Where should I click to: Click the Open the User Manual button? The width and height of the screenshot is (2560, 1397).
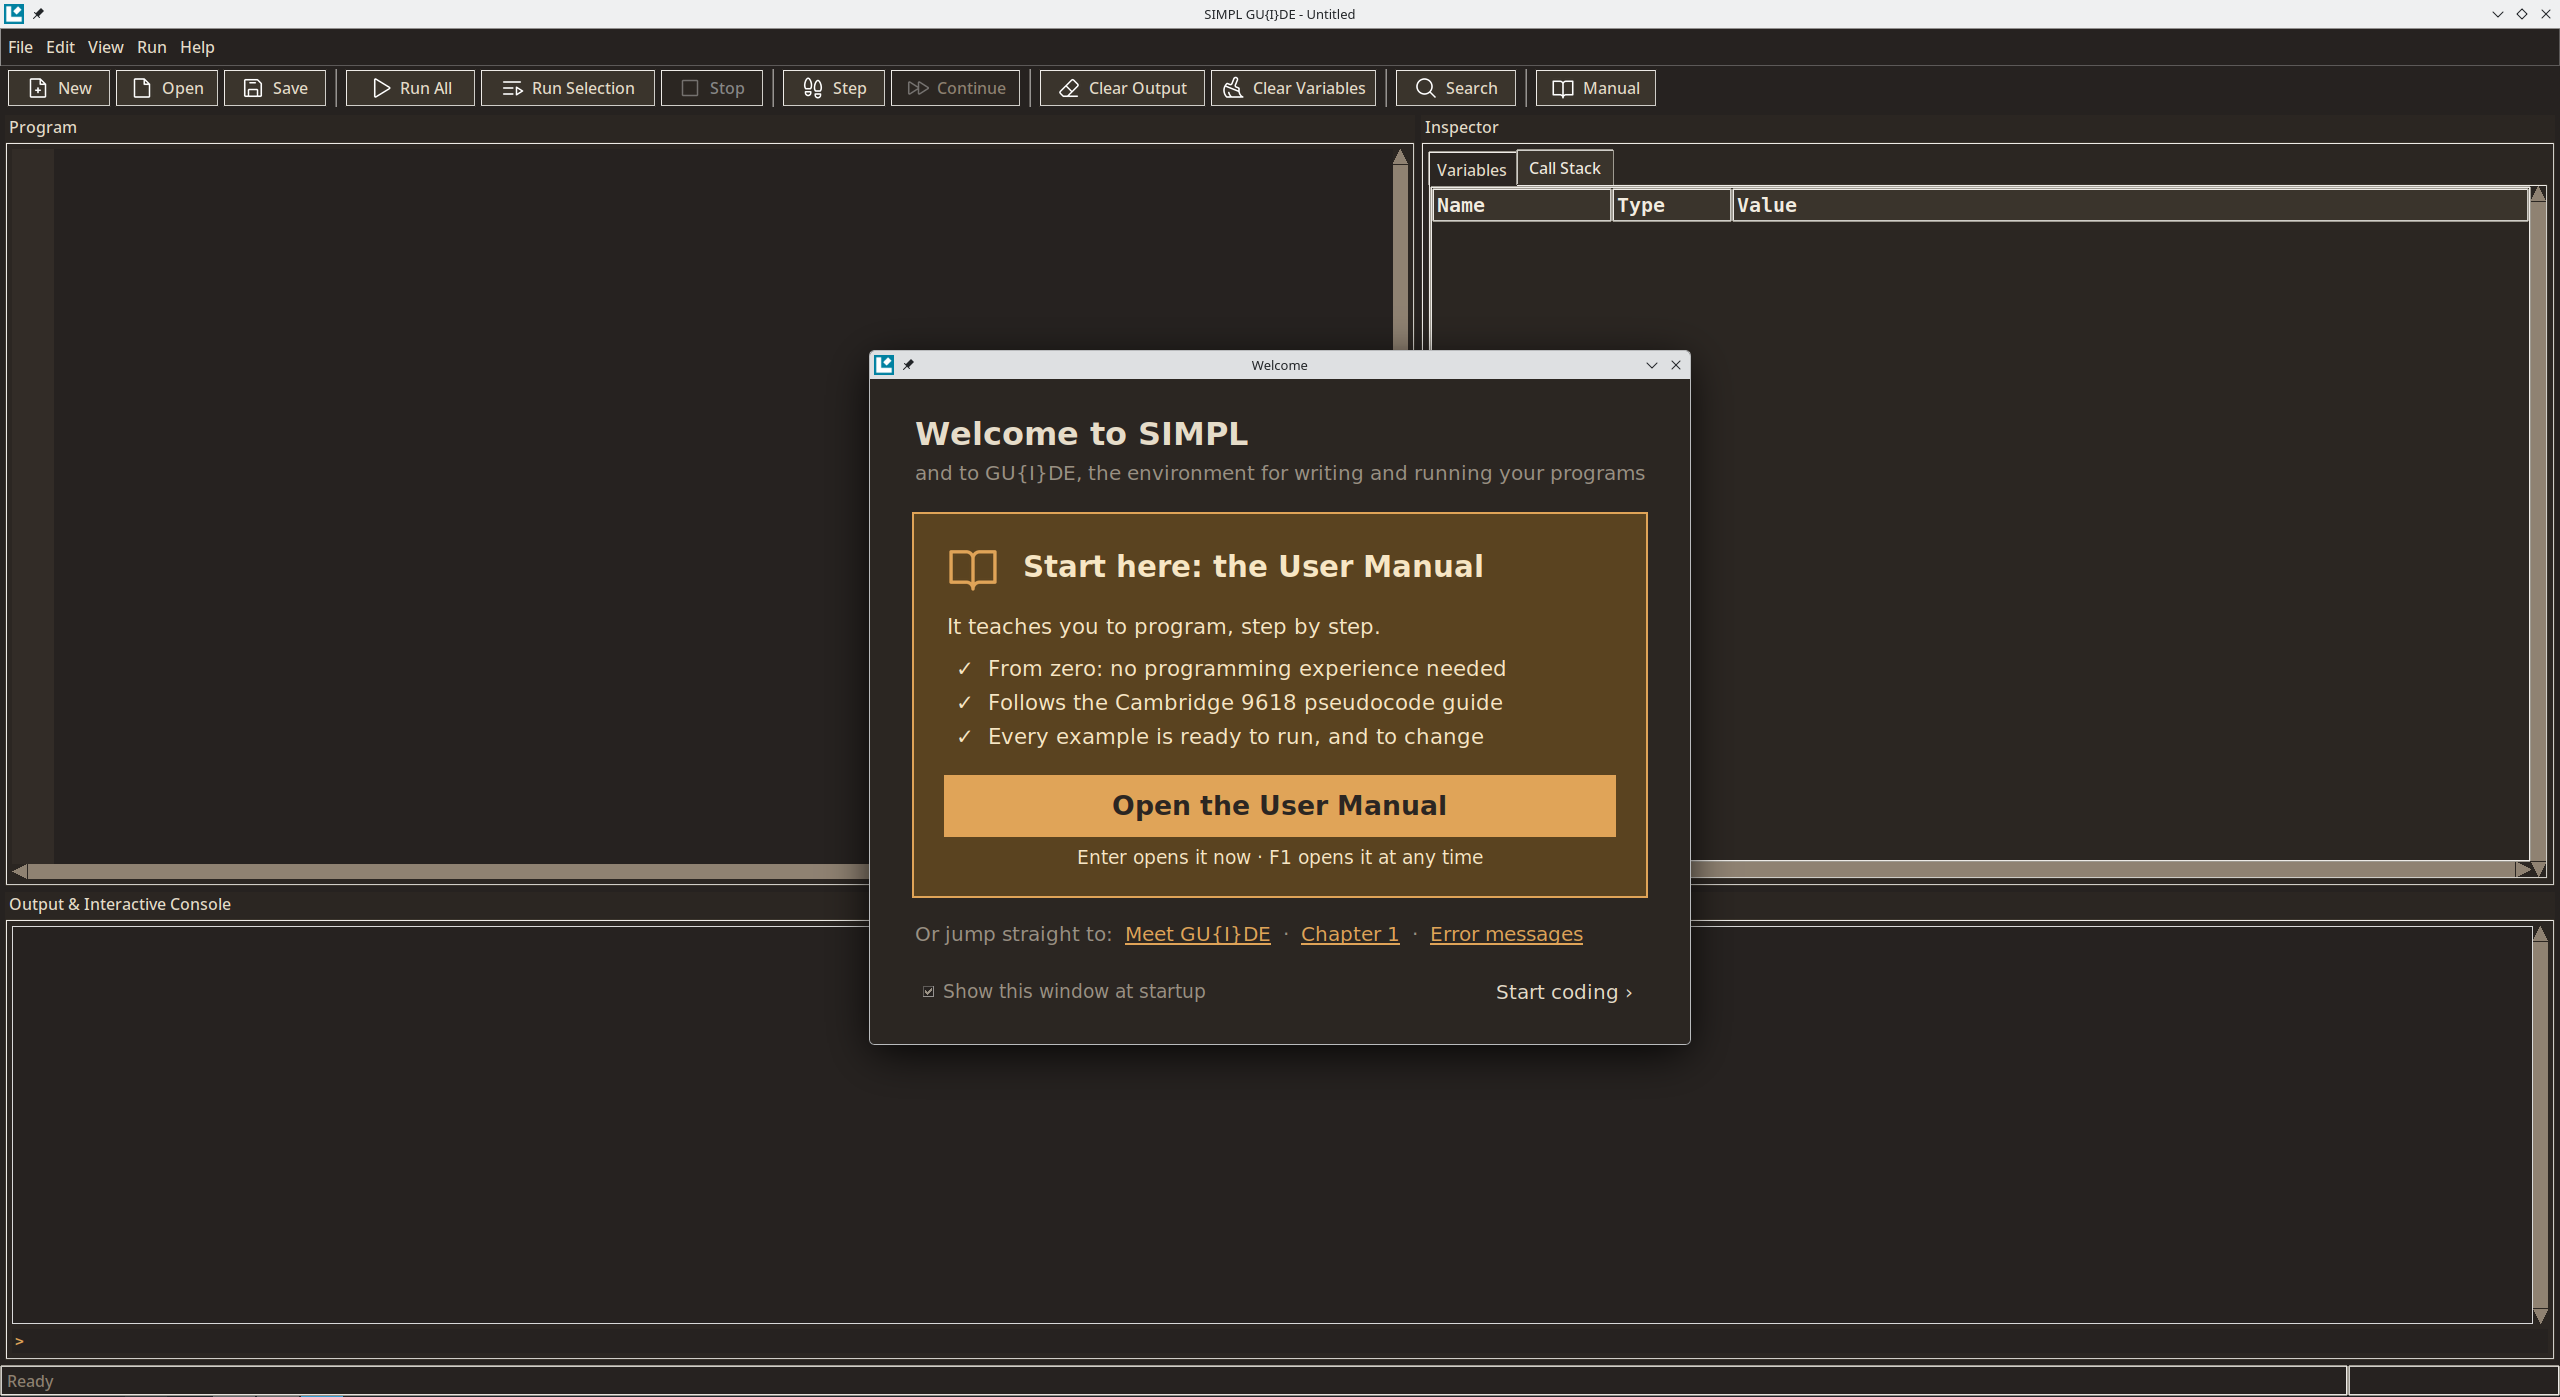point(1279,806)
